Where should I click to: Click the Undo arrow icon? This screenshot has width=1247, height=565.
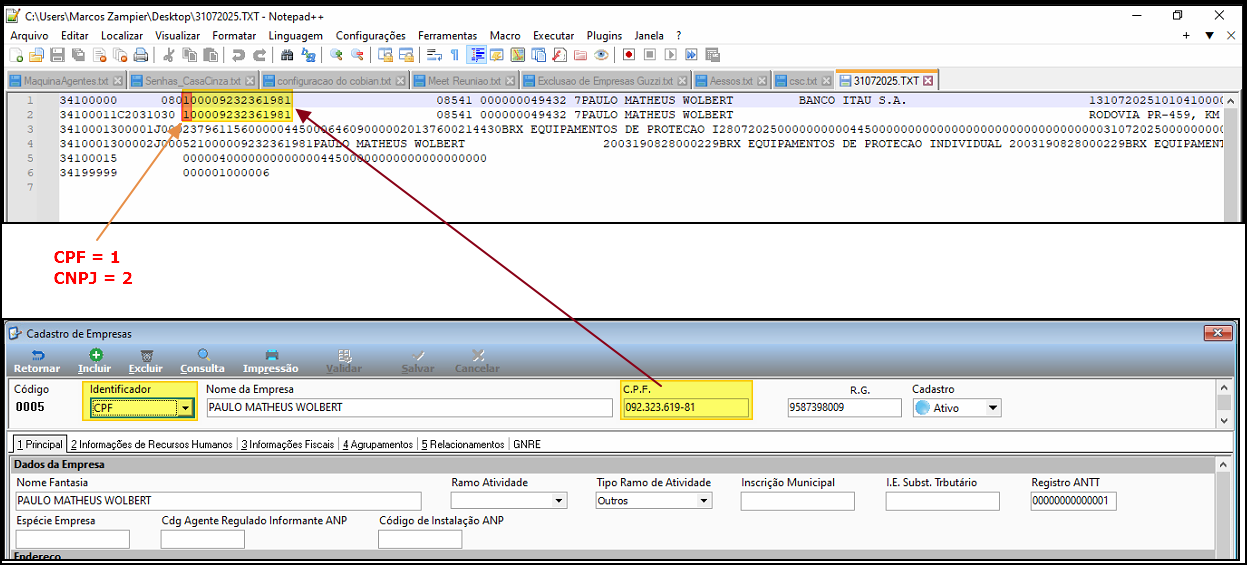238,55
